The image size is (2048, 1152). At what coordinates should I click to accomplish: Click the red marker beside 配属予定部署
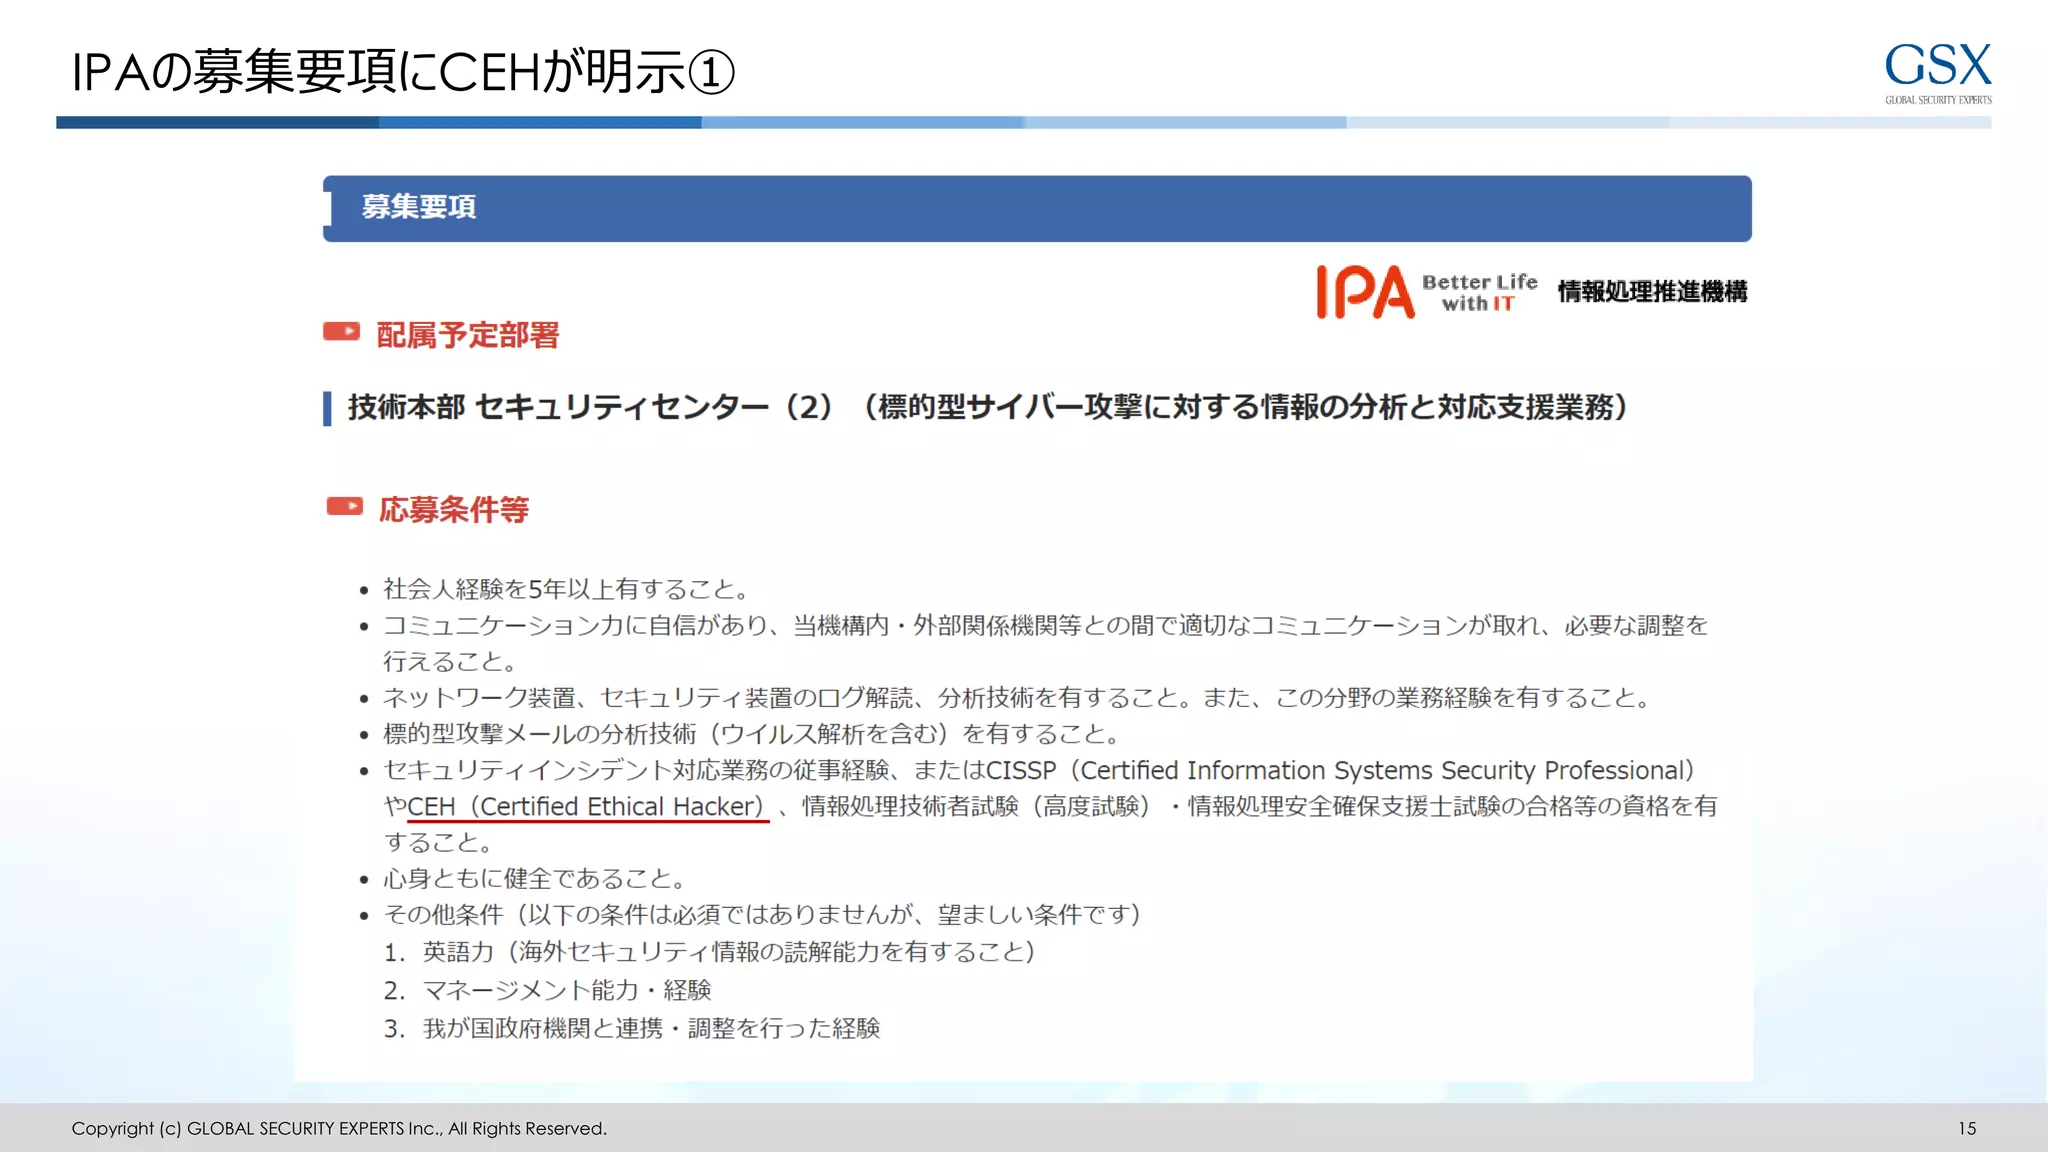pos(341,332)
